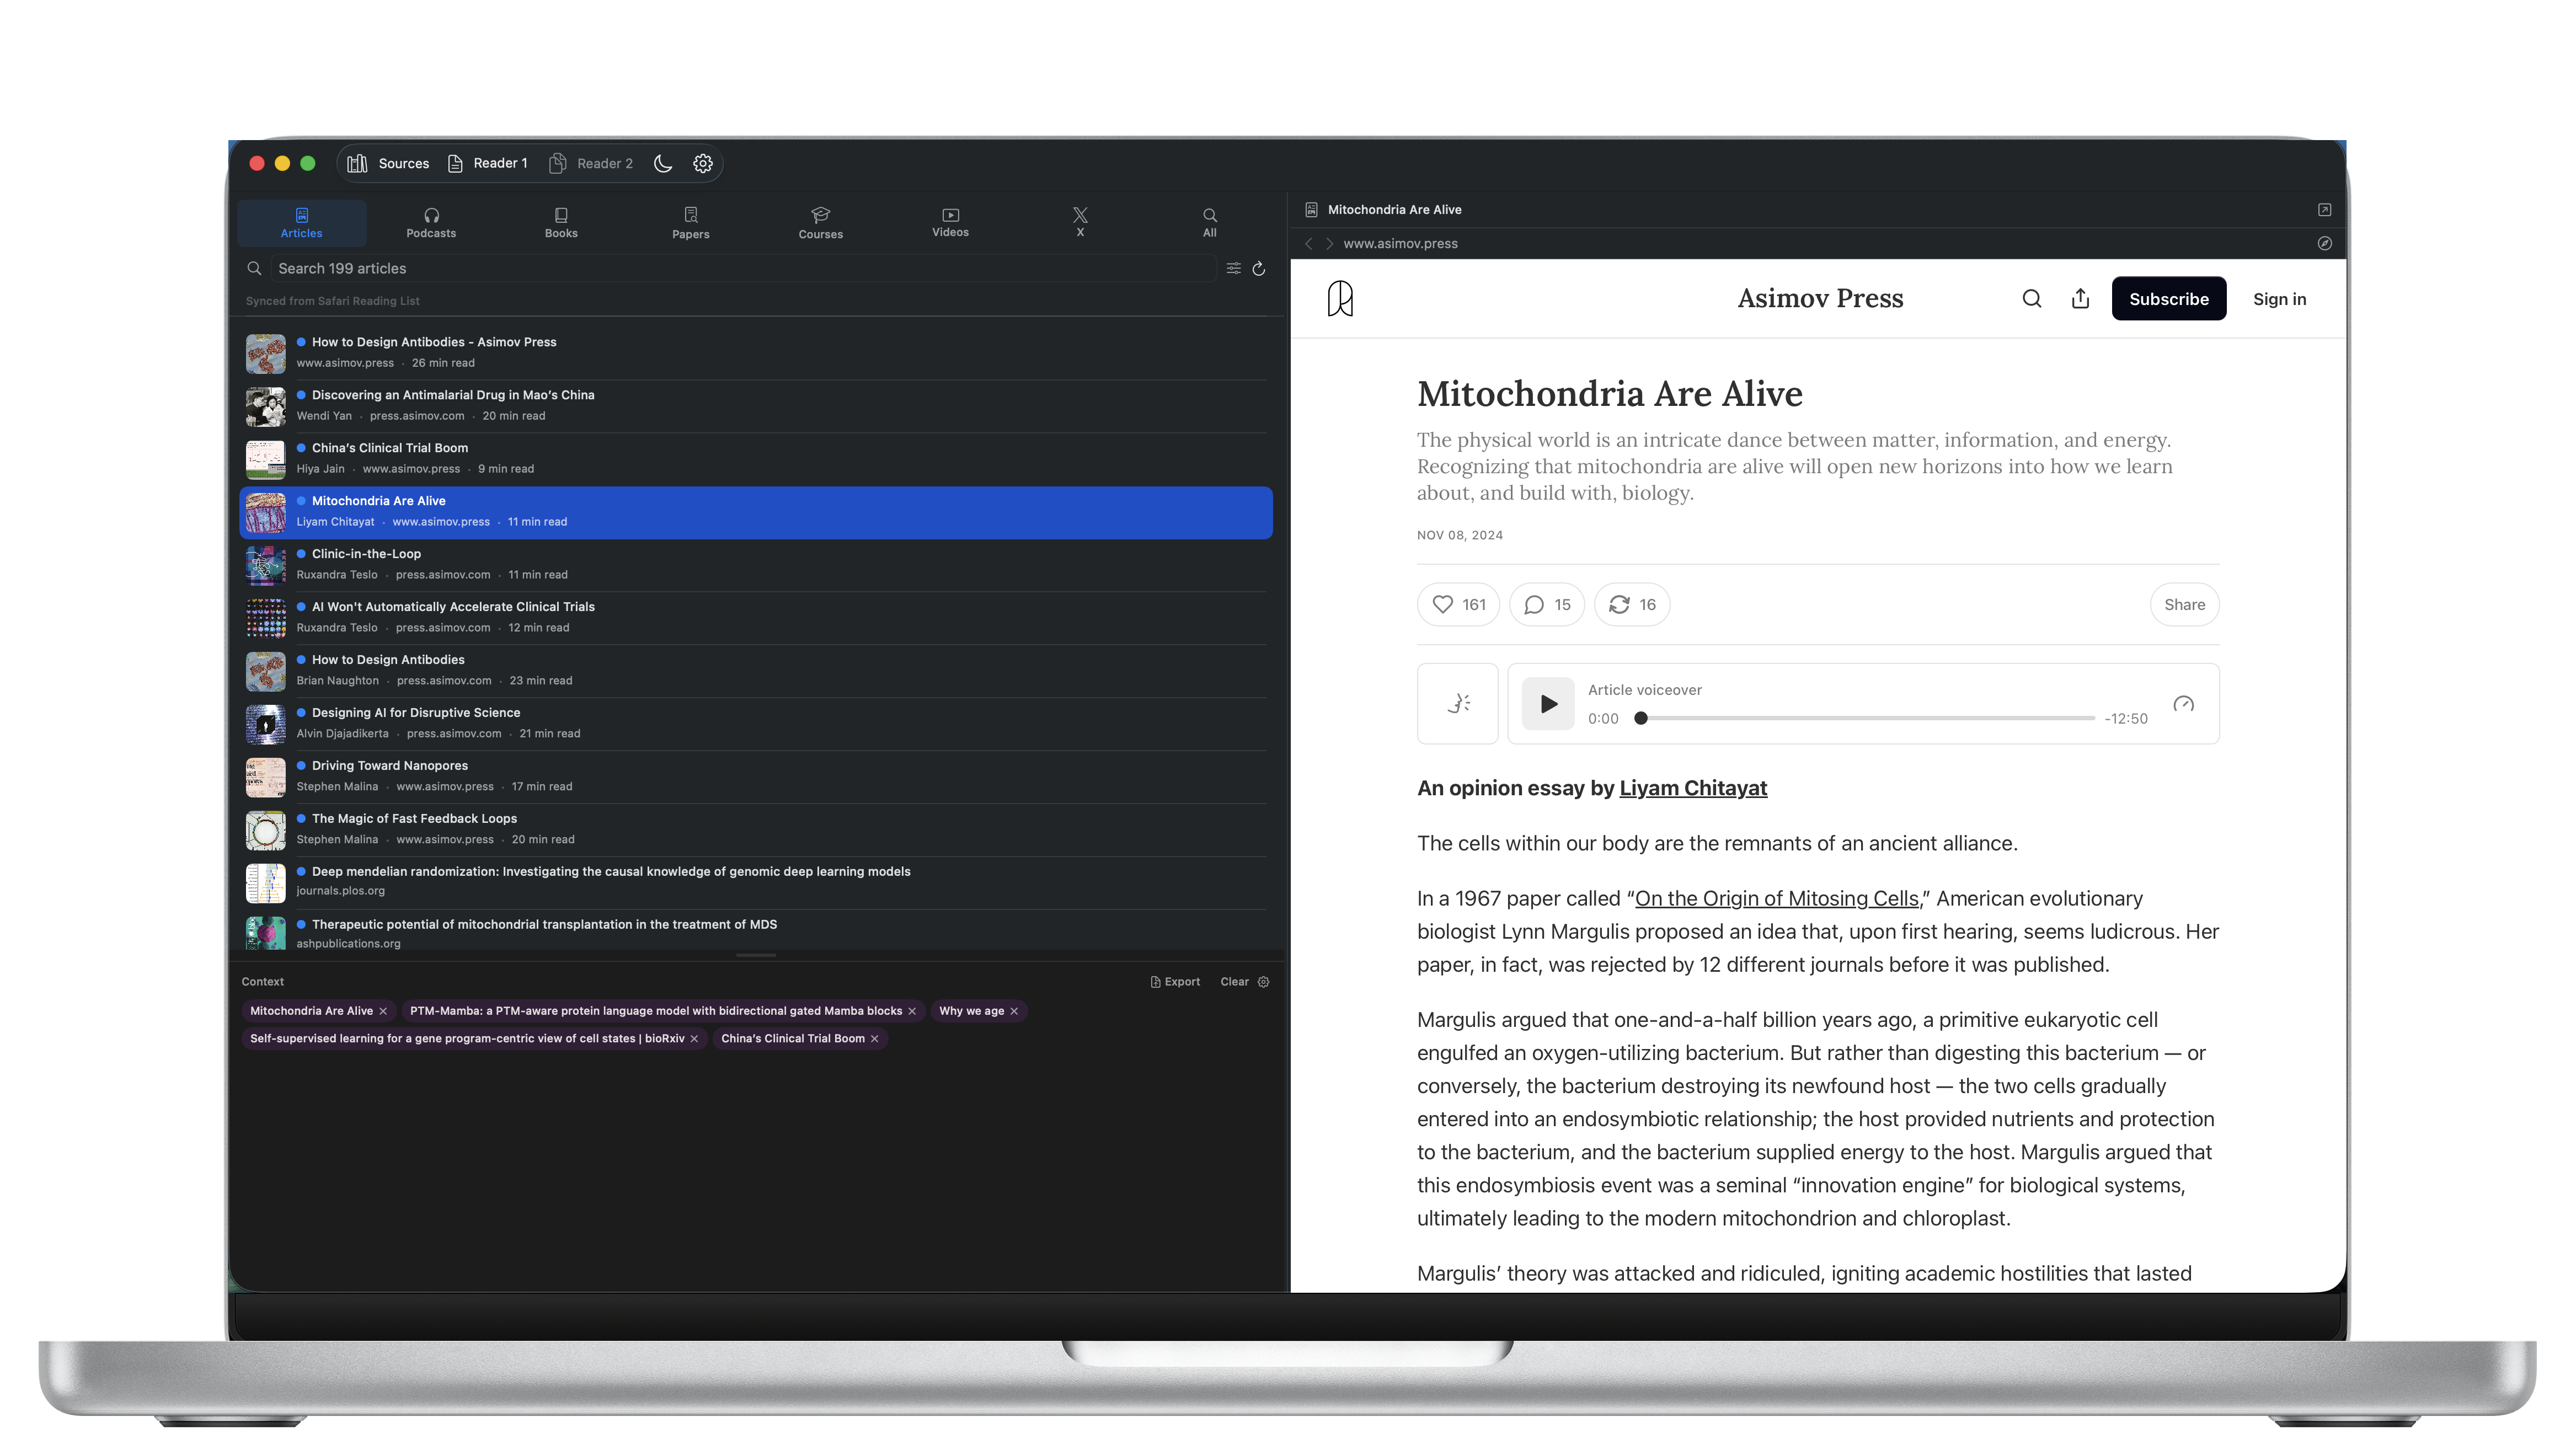
Task: Click thumbnail of Driving Toward Nanopores row
Action: [266, 777]
